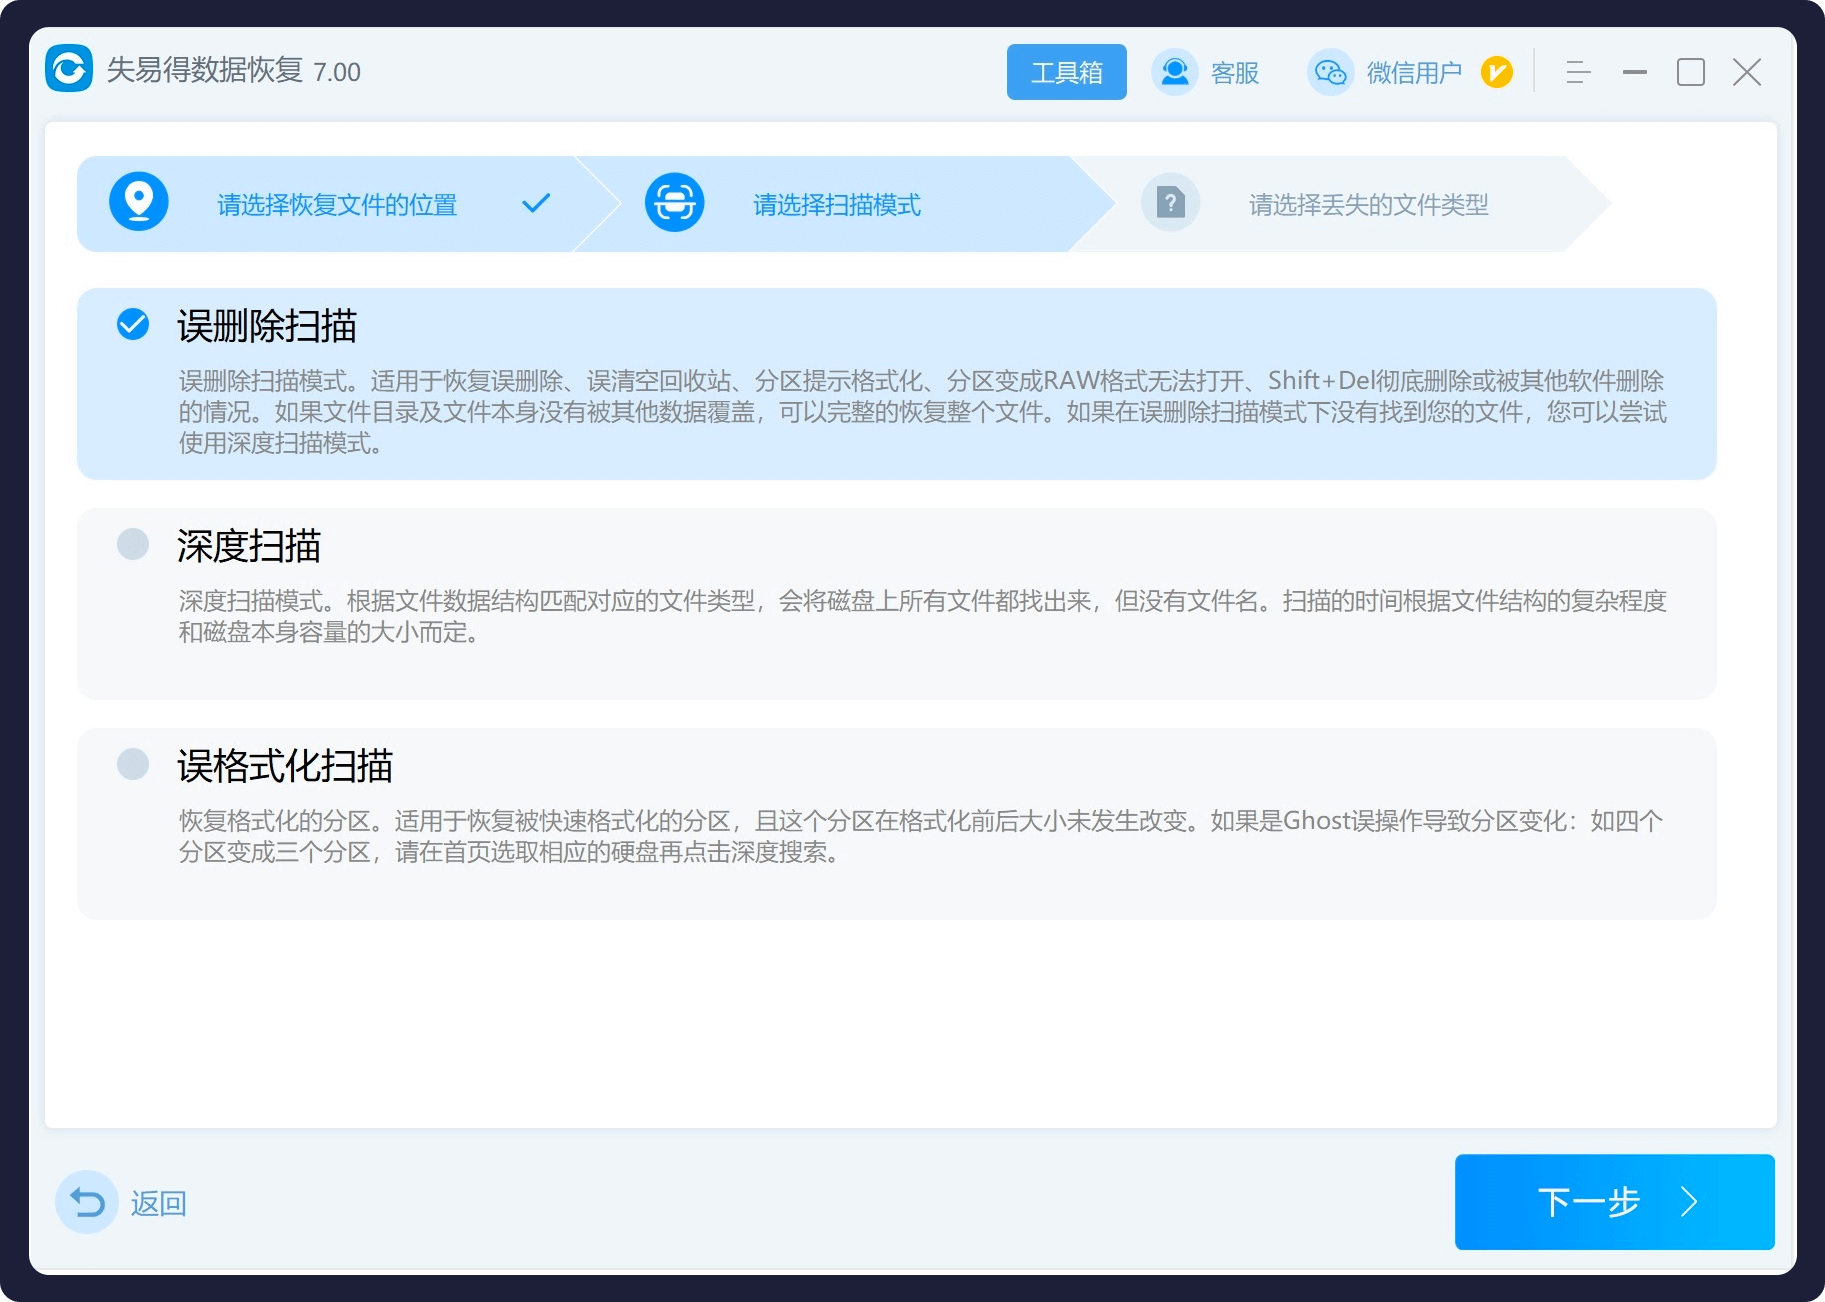Click the 微信用户 account label

click(x=1414, y=73)
